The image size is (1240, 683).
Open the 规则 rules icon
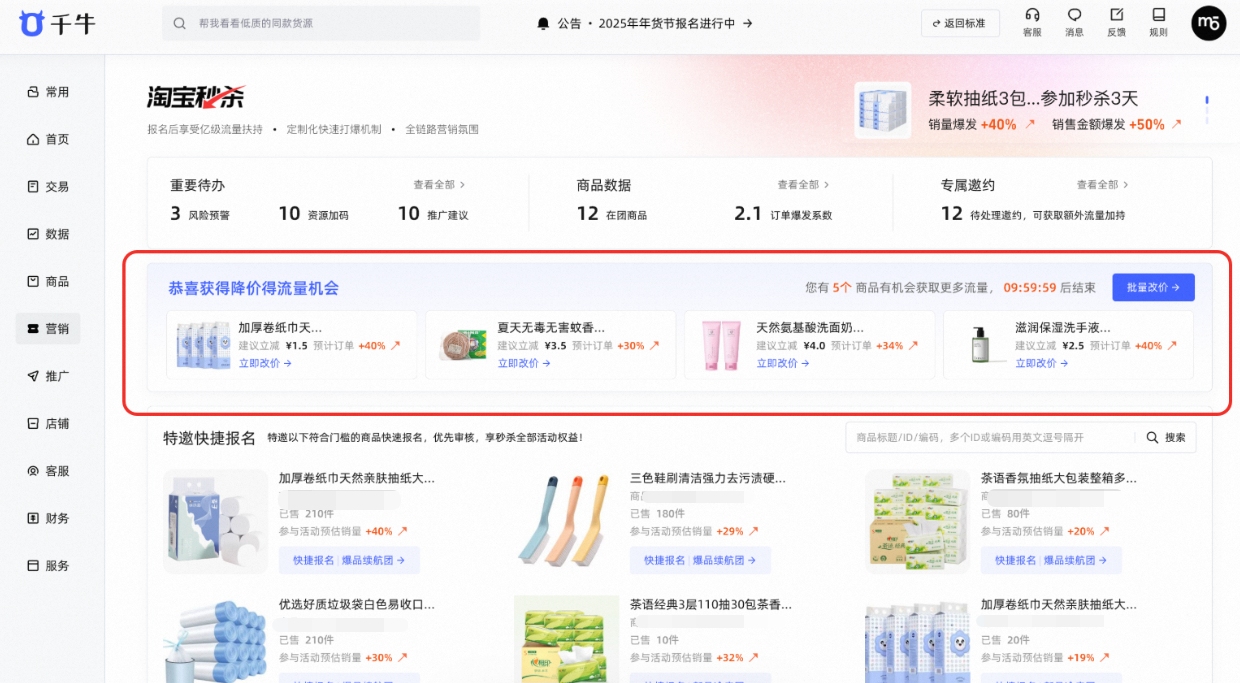[x=1158, y=15]
